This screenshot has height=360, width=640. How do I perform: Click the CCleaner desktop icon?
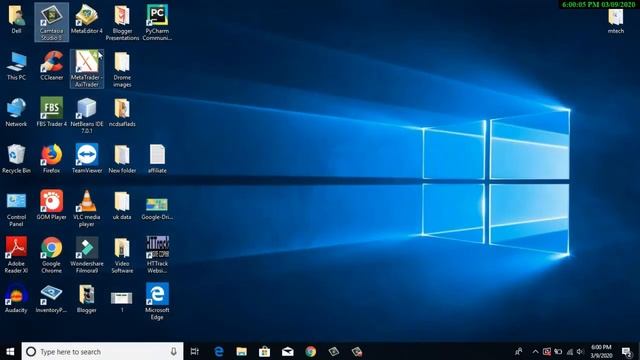point(51,66)
